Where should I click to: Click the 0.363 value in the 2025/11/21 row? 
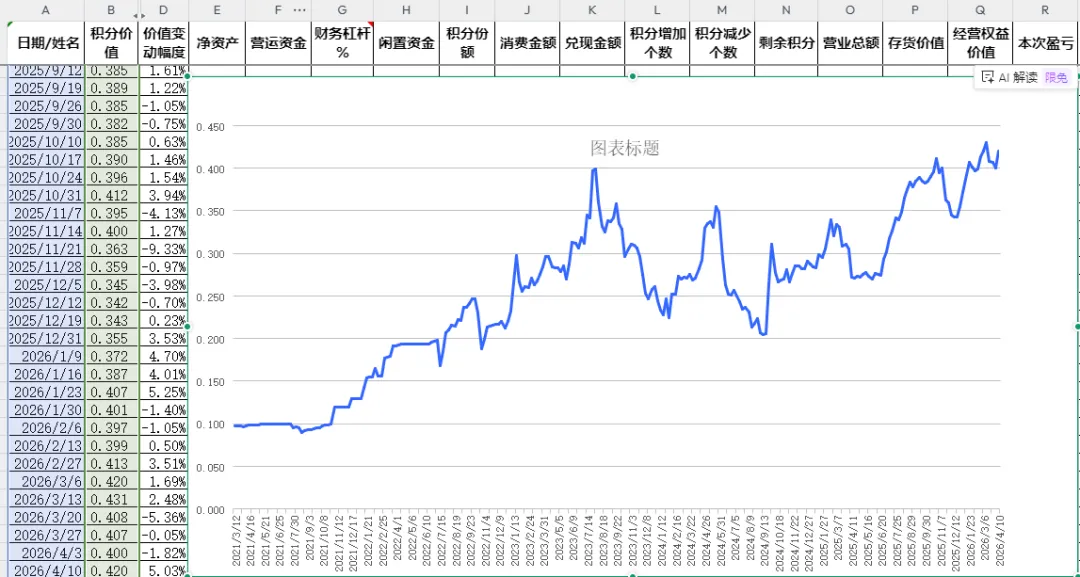pos(112,249)
